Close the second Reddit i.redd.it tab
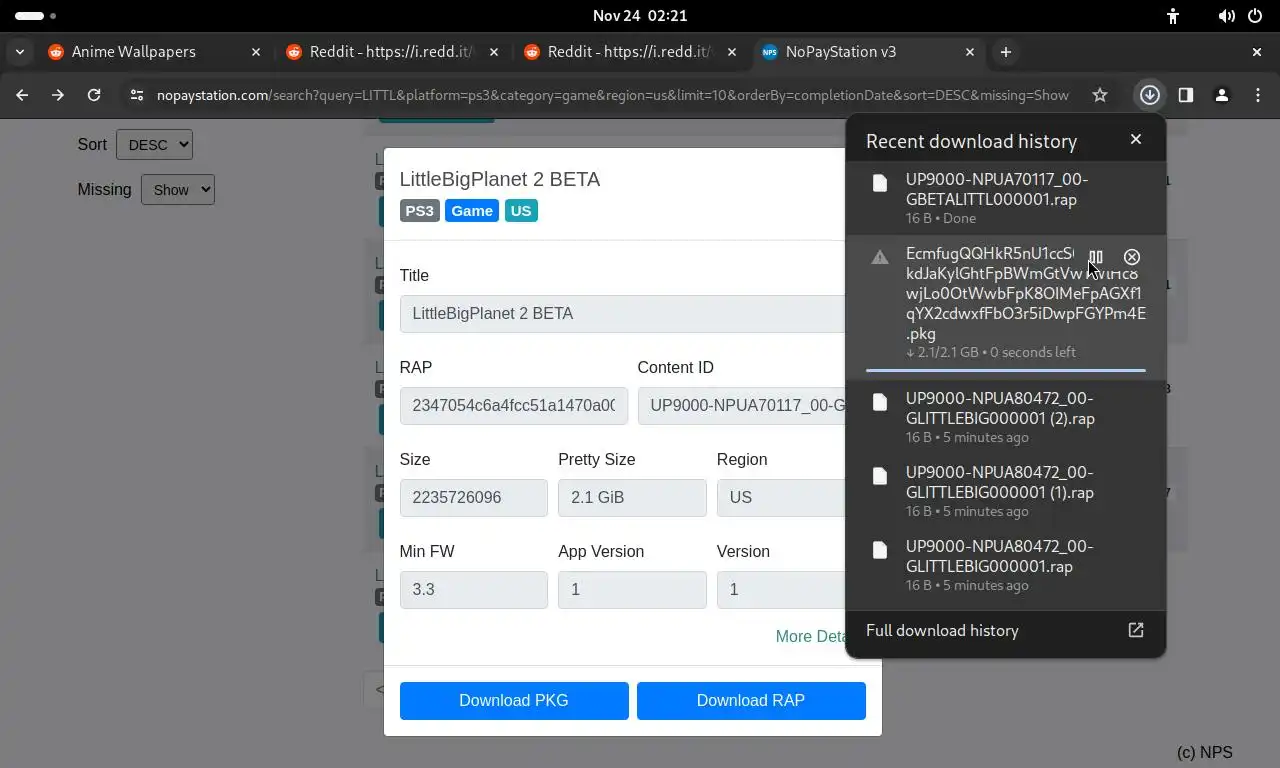Image resolution: width=1280 pixels, height=768 pixels. (732, 52)
